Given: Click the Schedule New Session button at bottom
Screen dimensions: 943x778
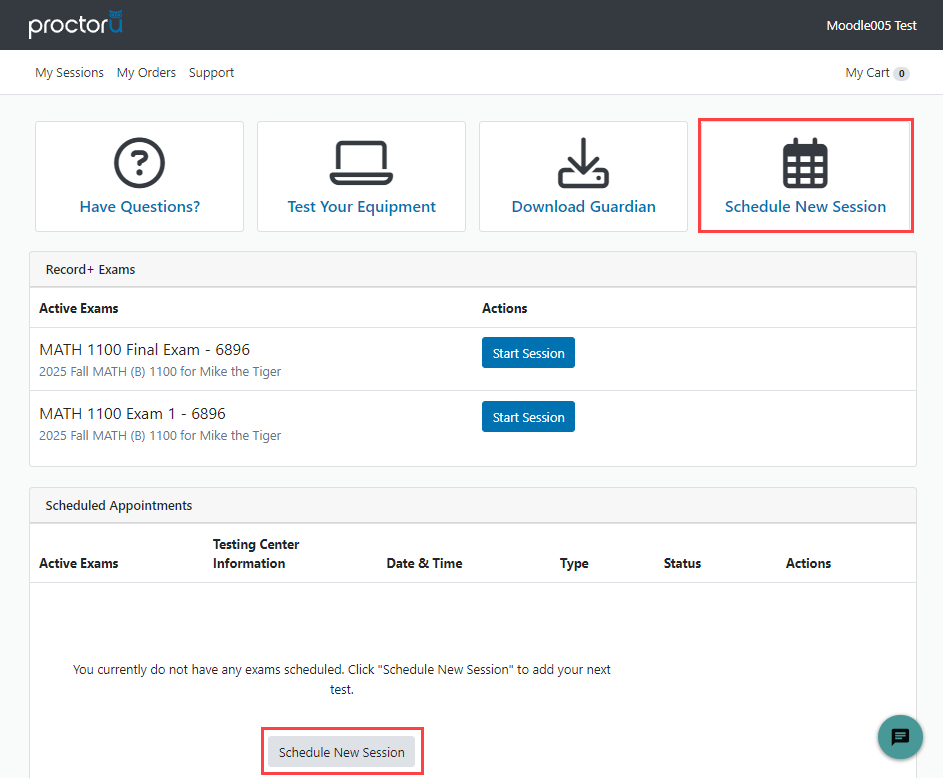Looking at the screenshot, I should (342, 751).
